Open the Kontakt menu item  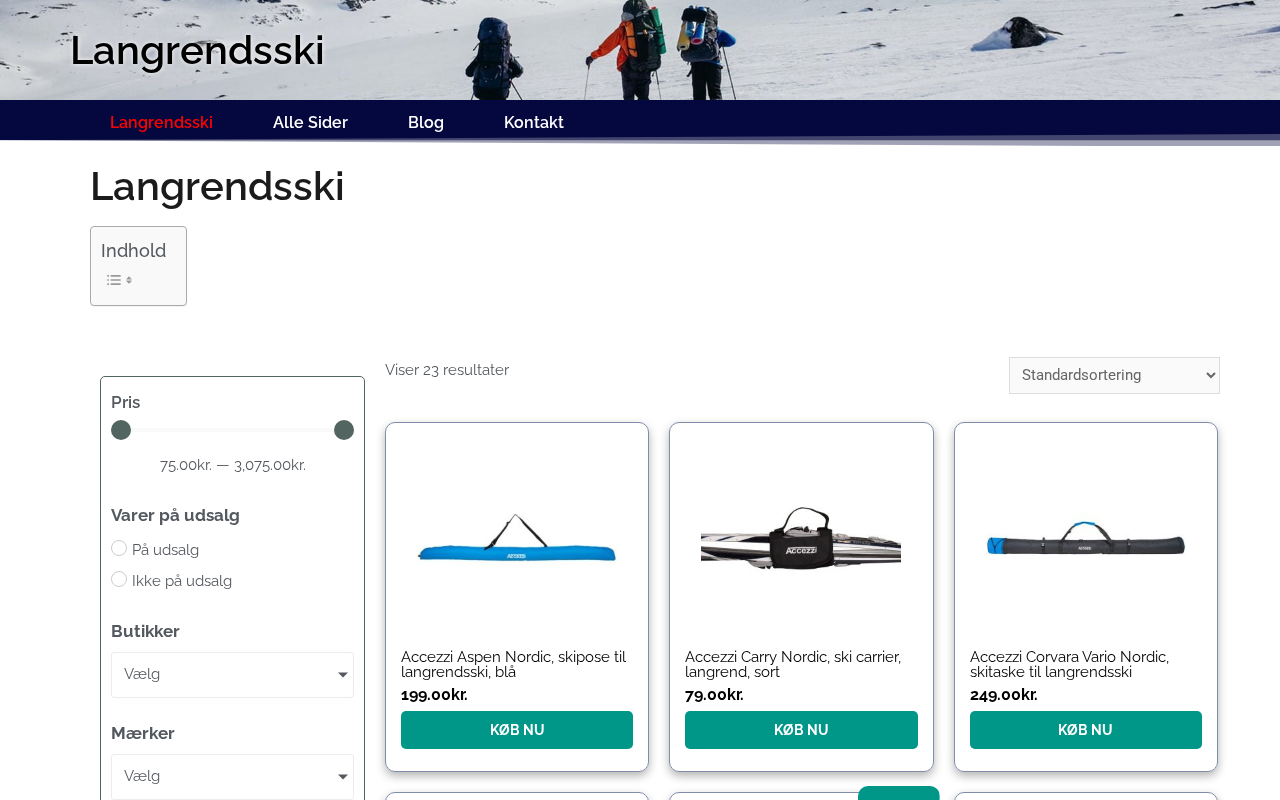534,122
